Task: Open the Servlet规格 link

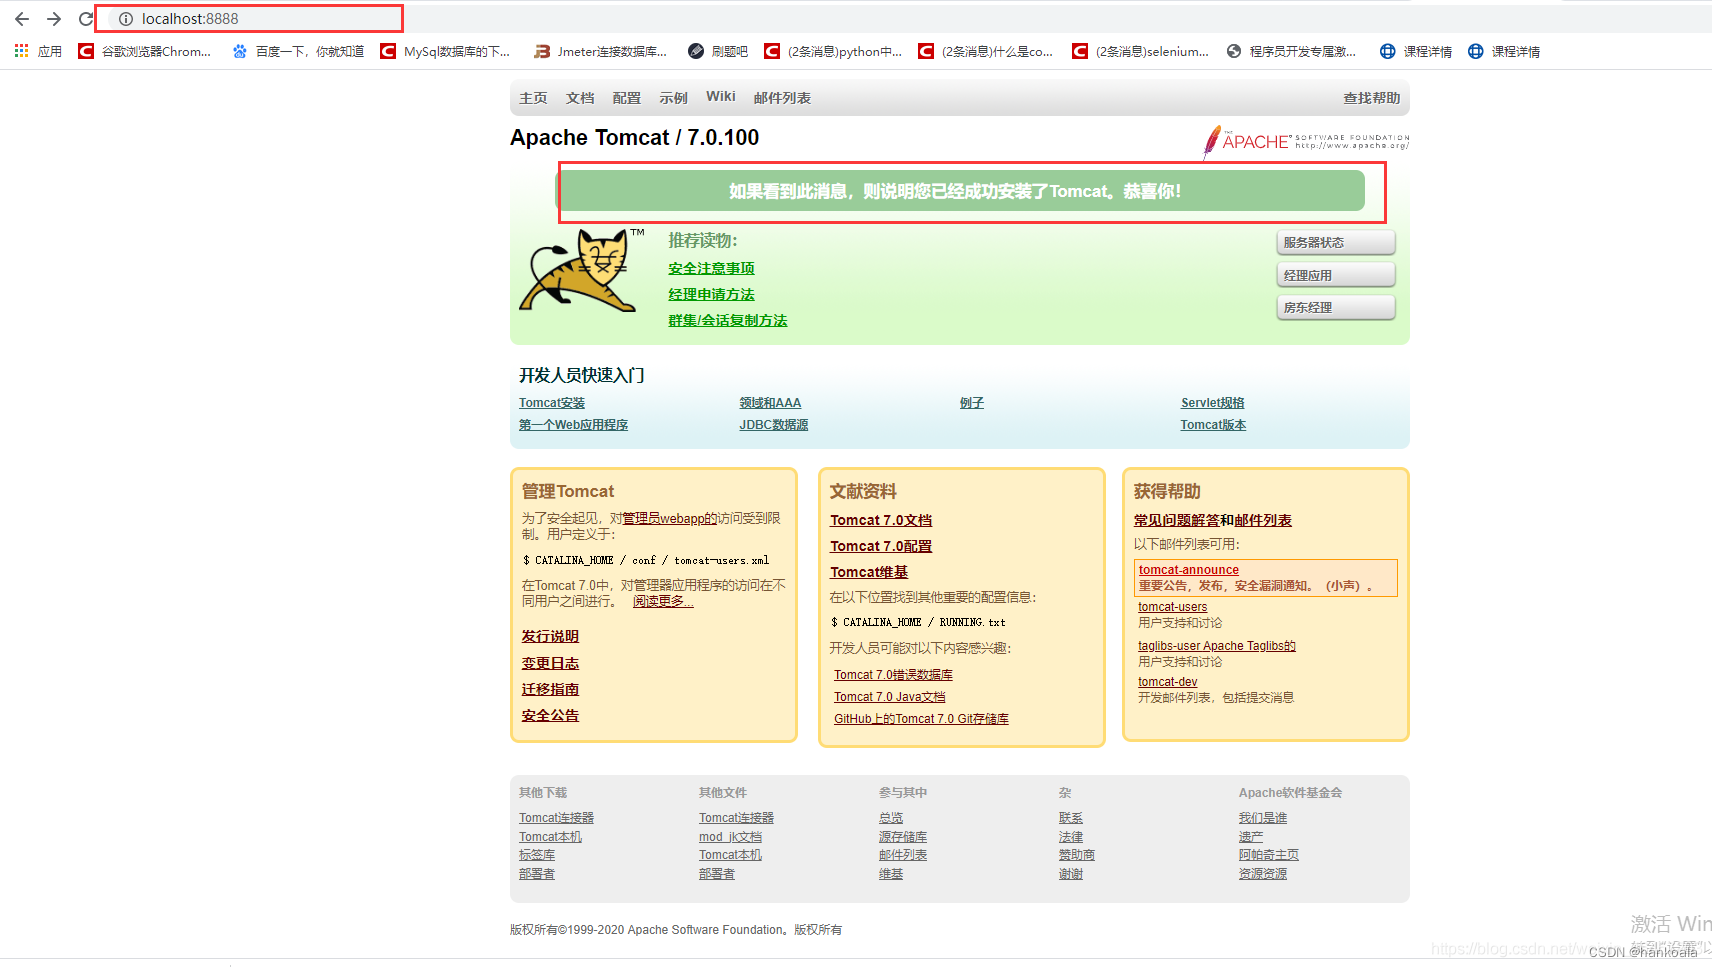Action: click(x=1213, y=402)
